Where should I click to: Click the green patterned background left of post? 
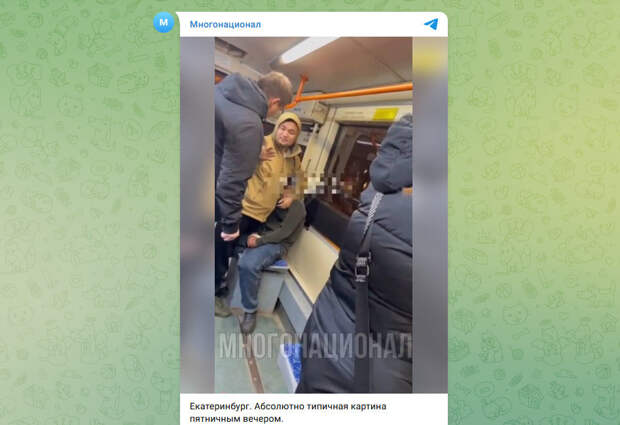point(87,213)
